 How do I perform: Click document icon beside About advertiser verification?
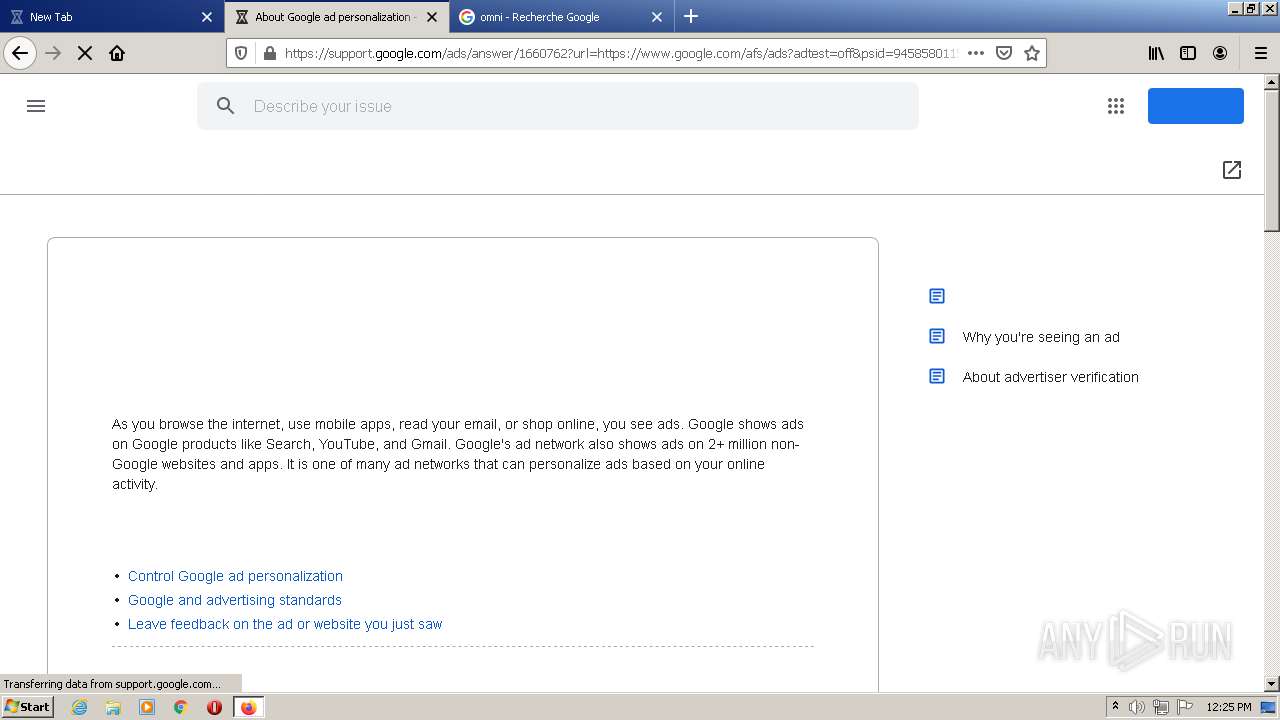click(937, 376)
